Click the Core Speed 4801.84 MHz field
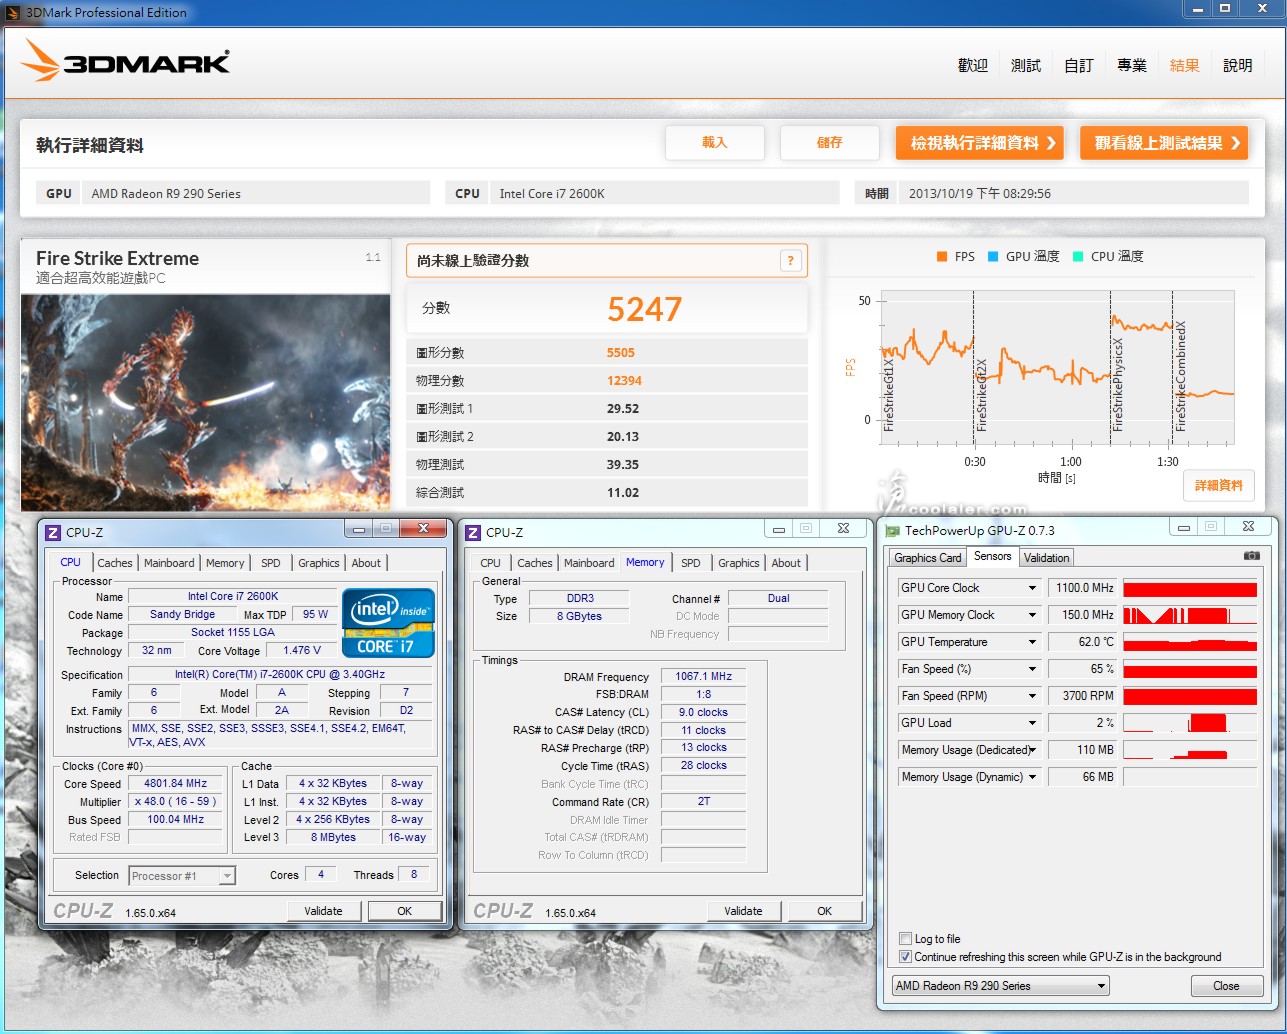This screenshot has height=1034, width=1287. tap(176, 784)
